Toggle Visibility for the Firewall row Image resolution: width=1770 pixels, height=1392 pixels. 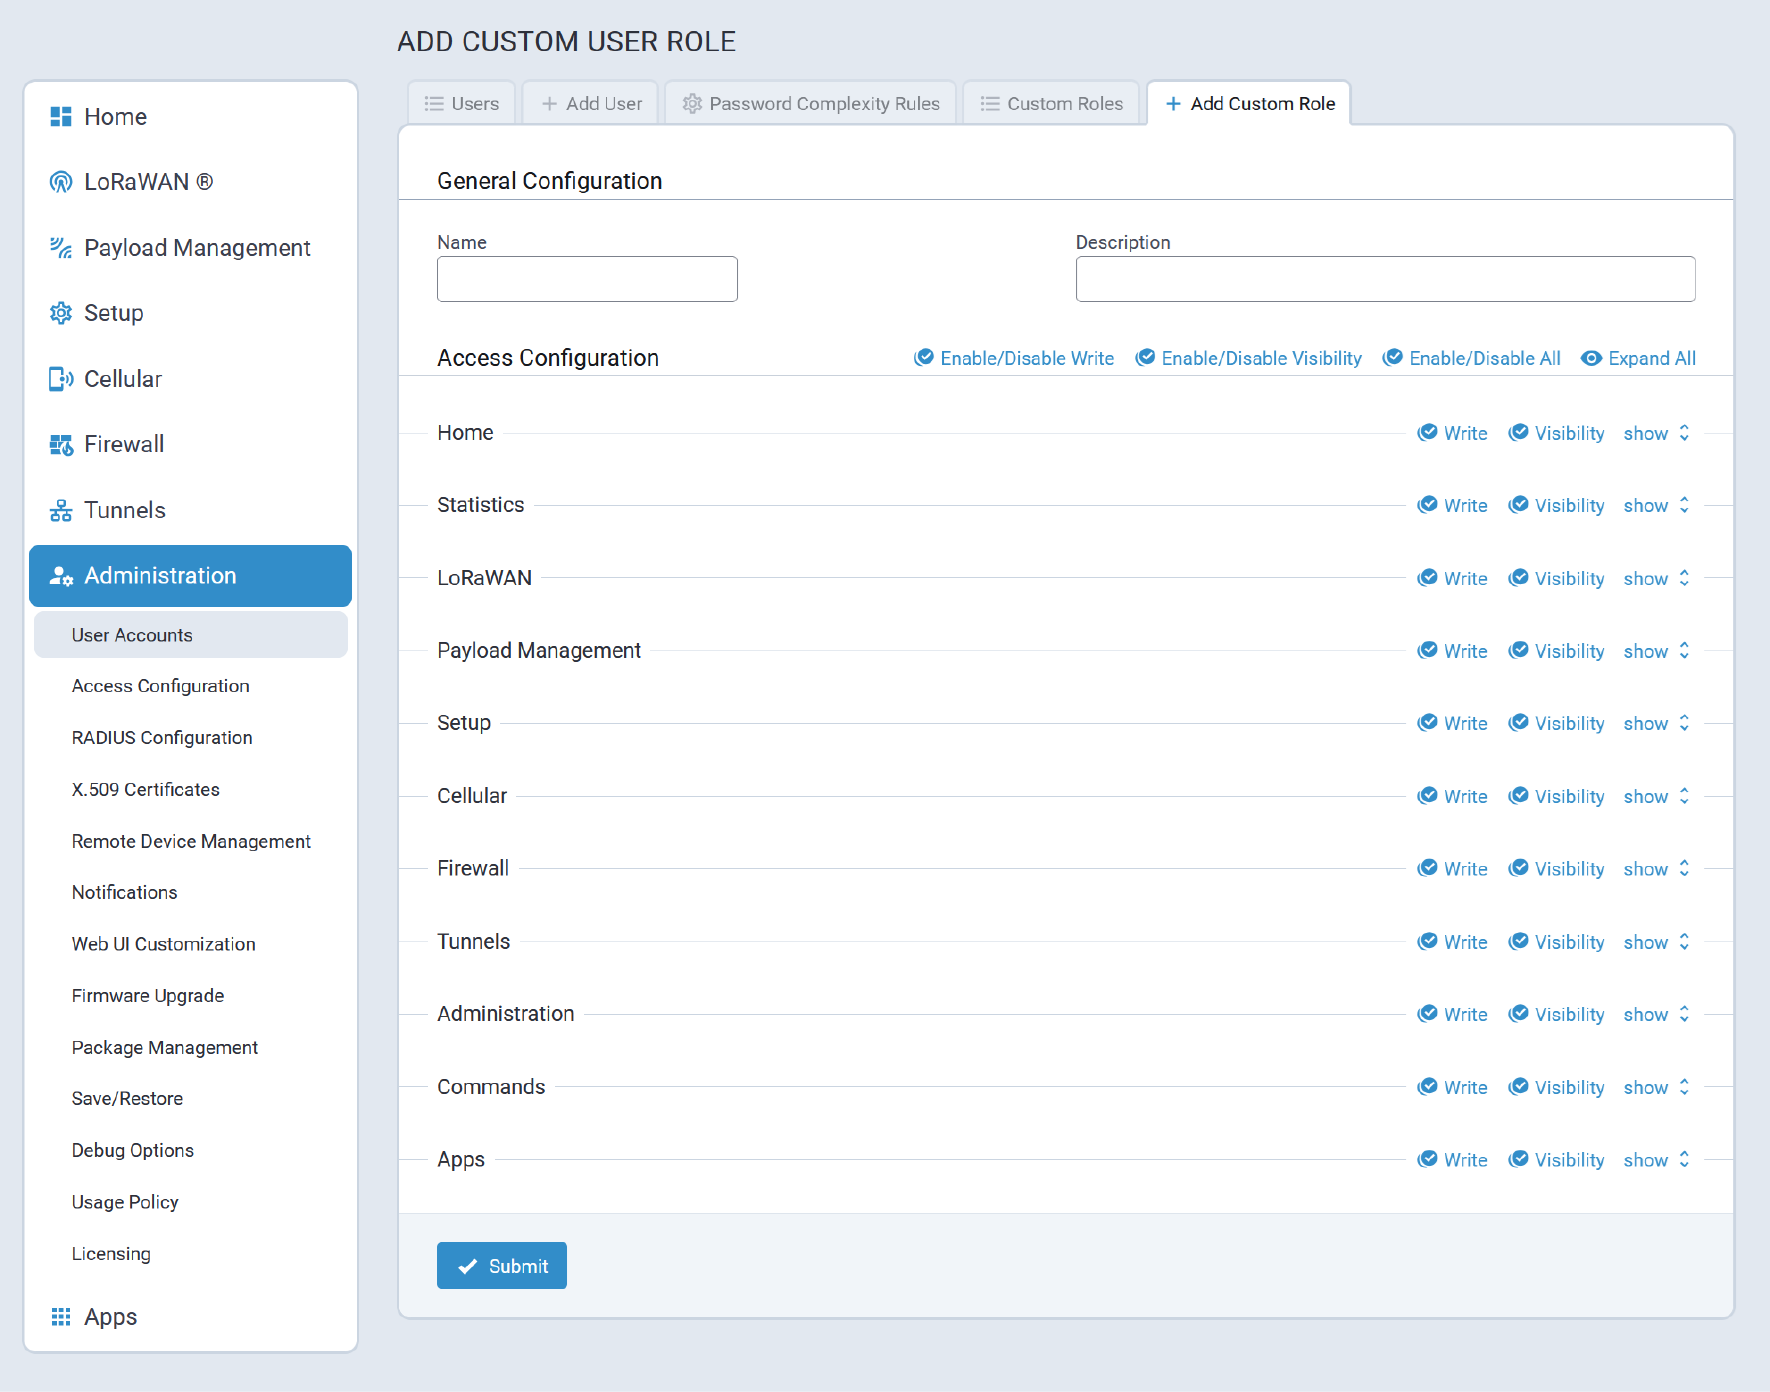pyautogui.click(x=1556, y=869)
